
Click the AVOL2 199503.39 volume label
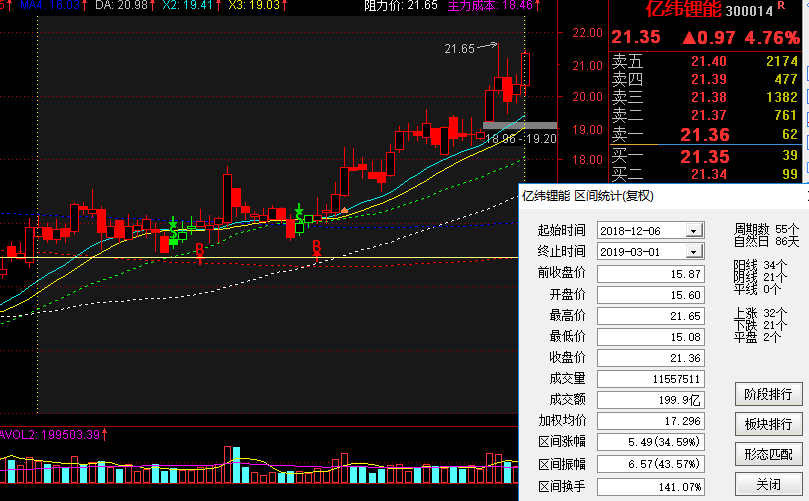pyautogui.click(x=53, y=434)
